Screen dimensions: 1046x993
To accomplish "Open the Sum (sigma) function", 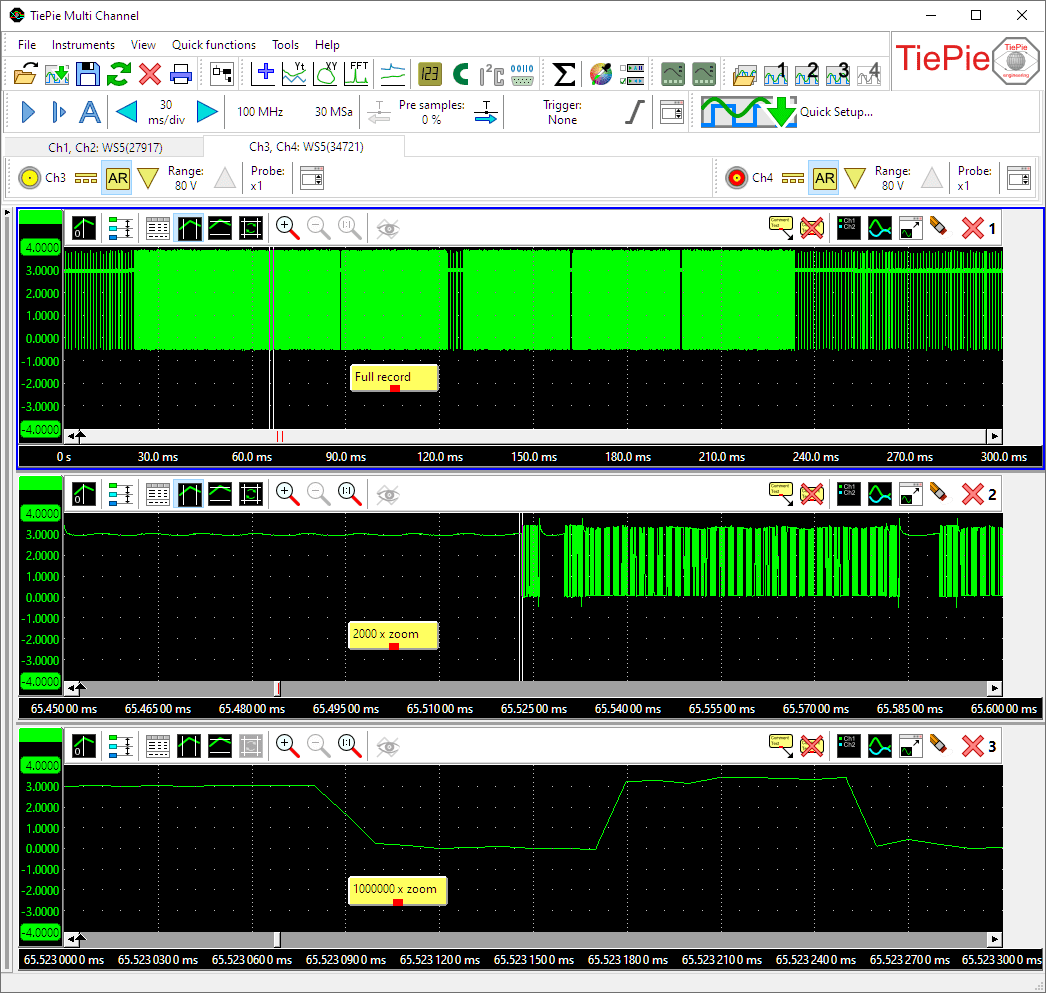I will point(563,74).
